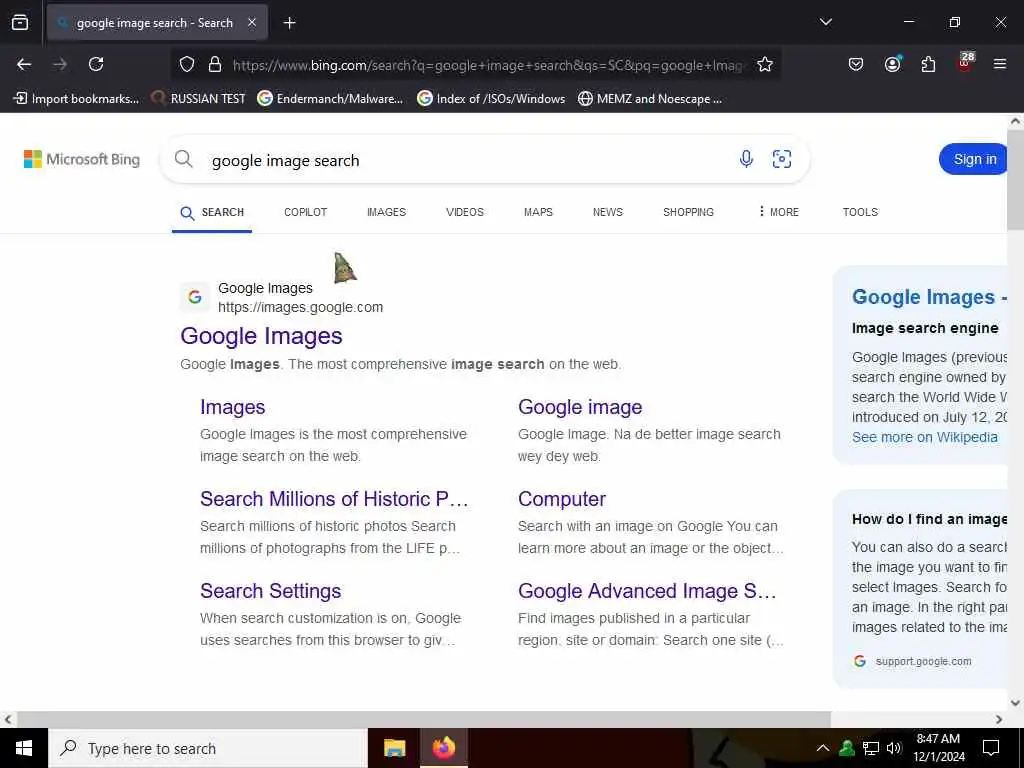Open the Computer sublink
This screenshot has width=1024, height=768.
click(x=562, y=499)
